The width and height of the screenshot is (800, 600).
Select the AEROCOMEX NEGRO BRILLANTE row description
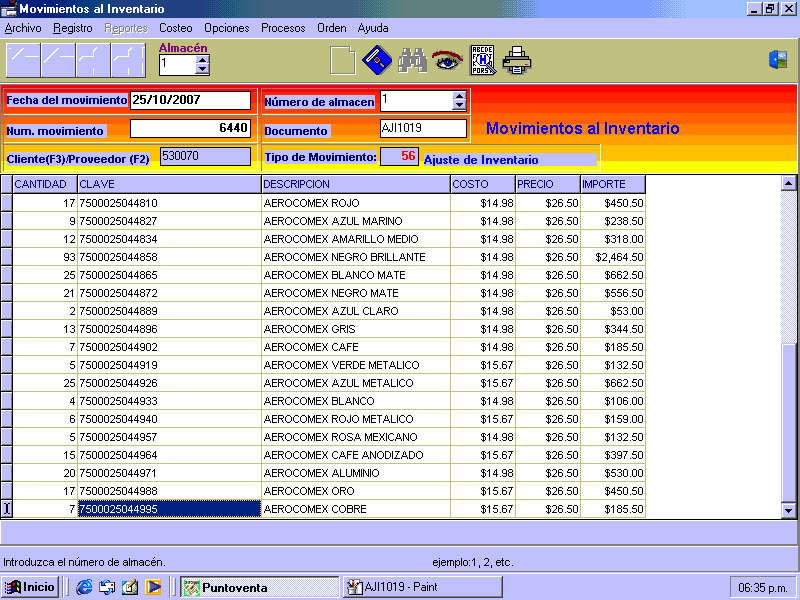click(355, 257)
